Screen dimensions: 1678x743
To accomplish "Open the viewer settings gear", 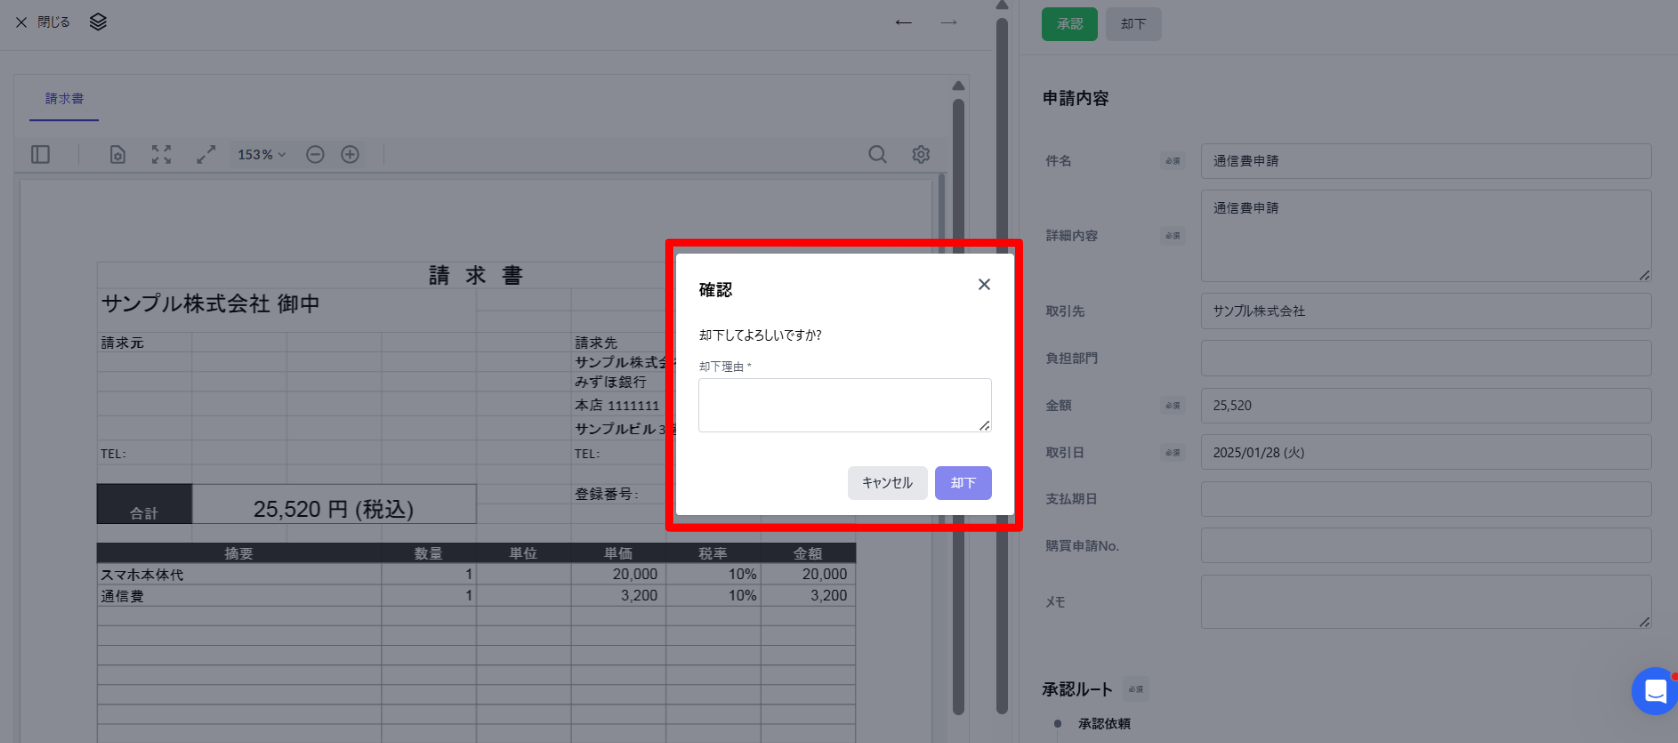I will [921, 154].
